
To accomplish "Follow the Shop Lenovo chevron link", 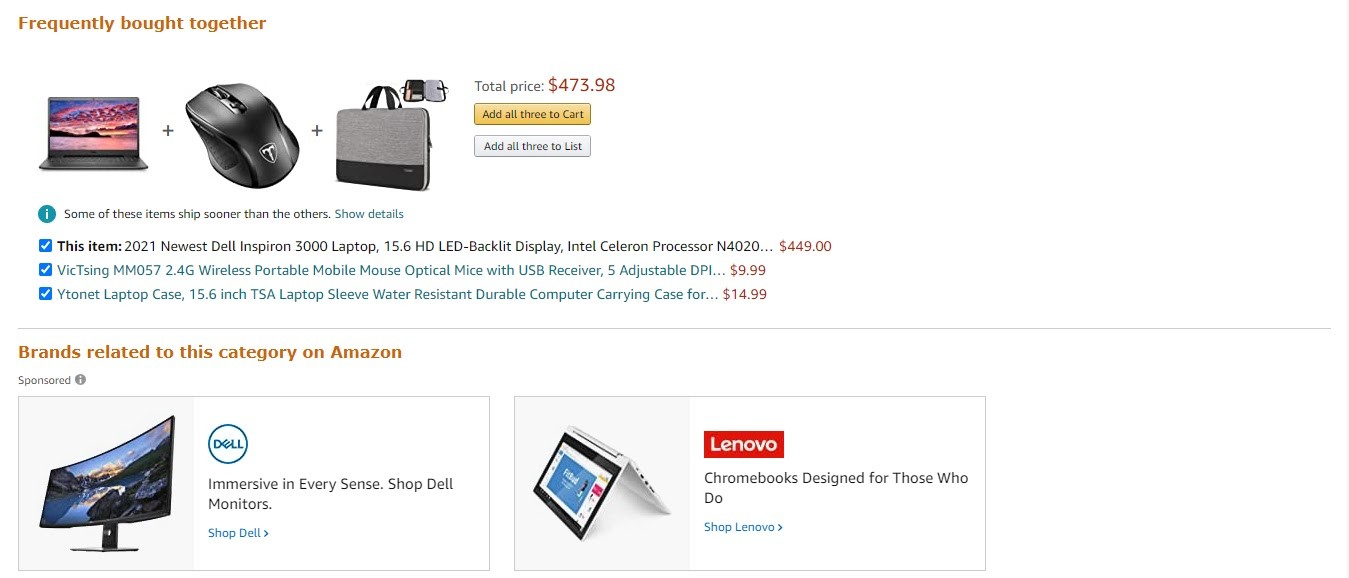I will 743,527.
